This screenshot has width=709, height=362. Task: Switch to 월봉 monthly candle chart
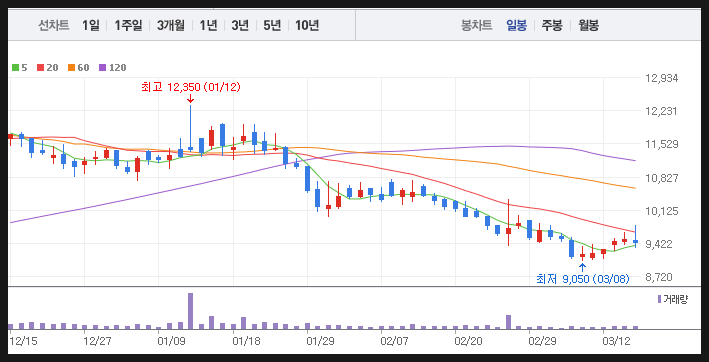pos(589,25)
